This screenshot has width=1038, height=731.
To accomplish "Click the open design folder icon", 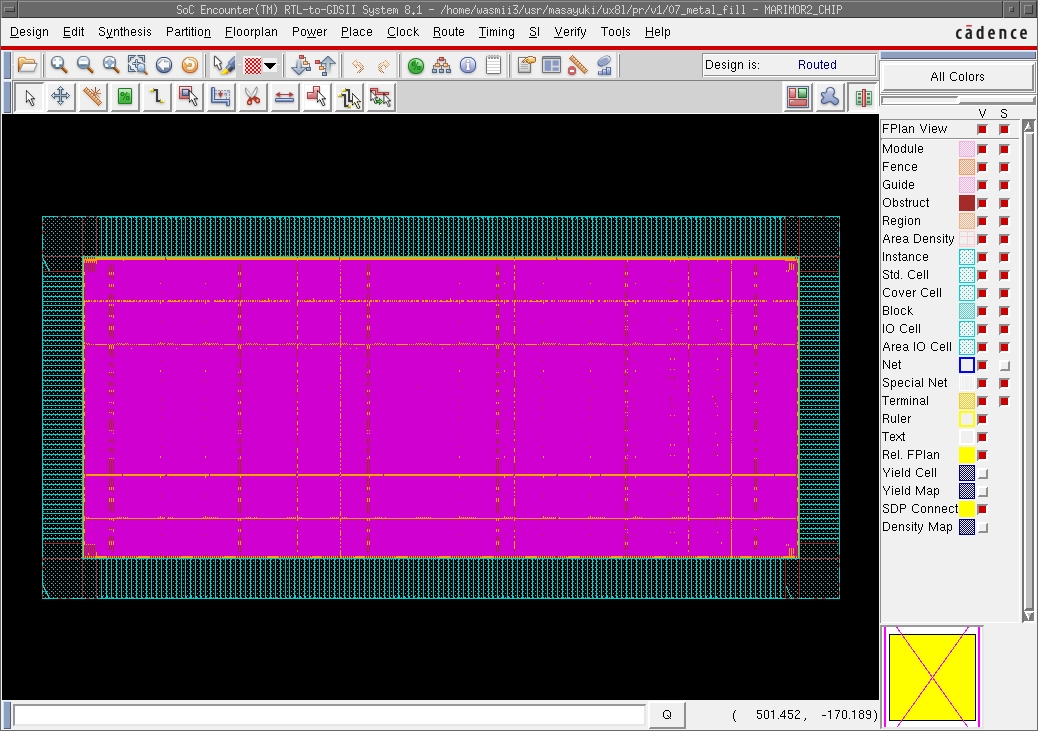I will 27,65.
